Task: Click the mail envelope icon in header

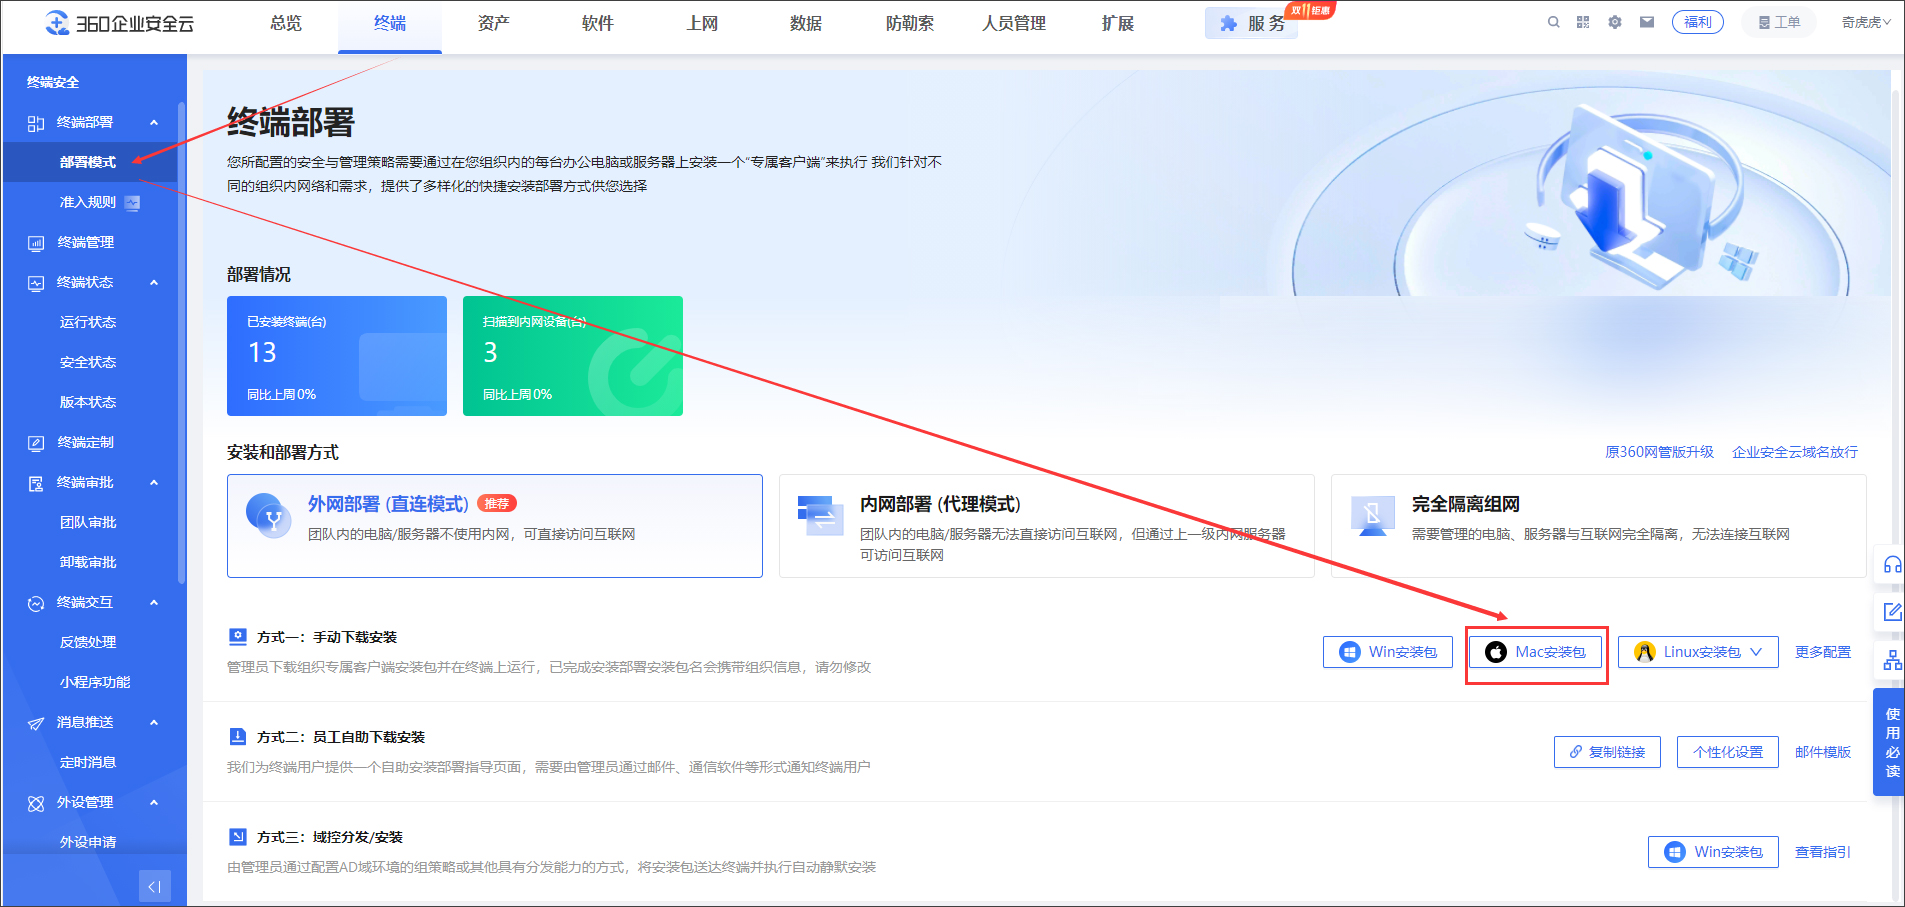Action: (x=1647, y=22)
